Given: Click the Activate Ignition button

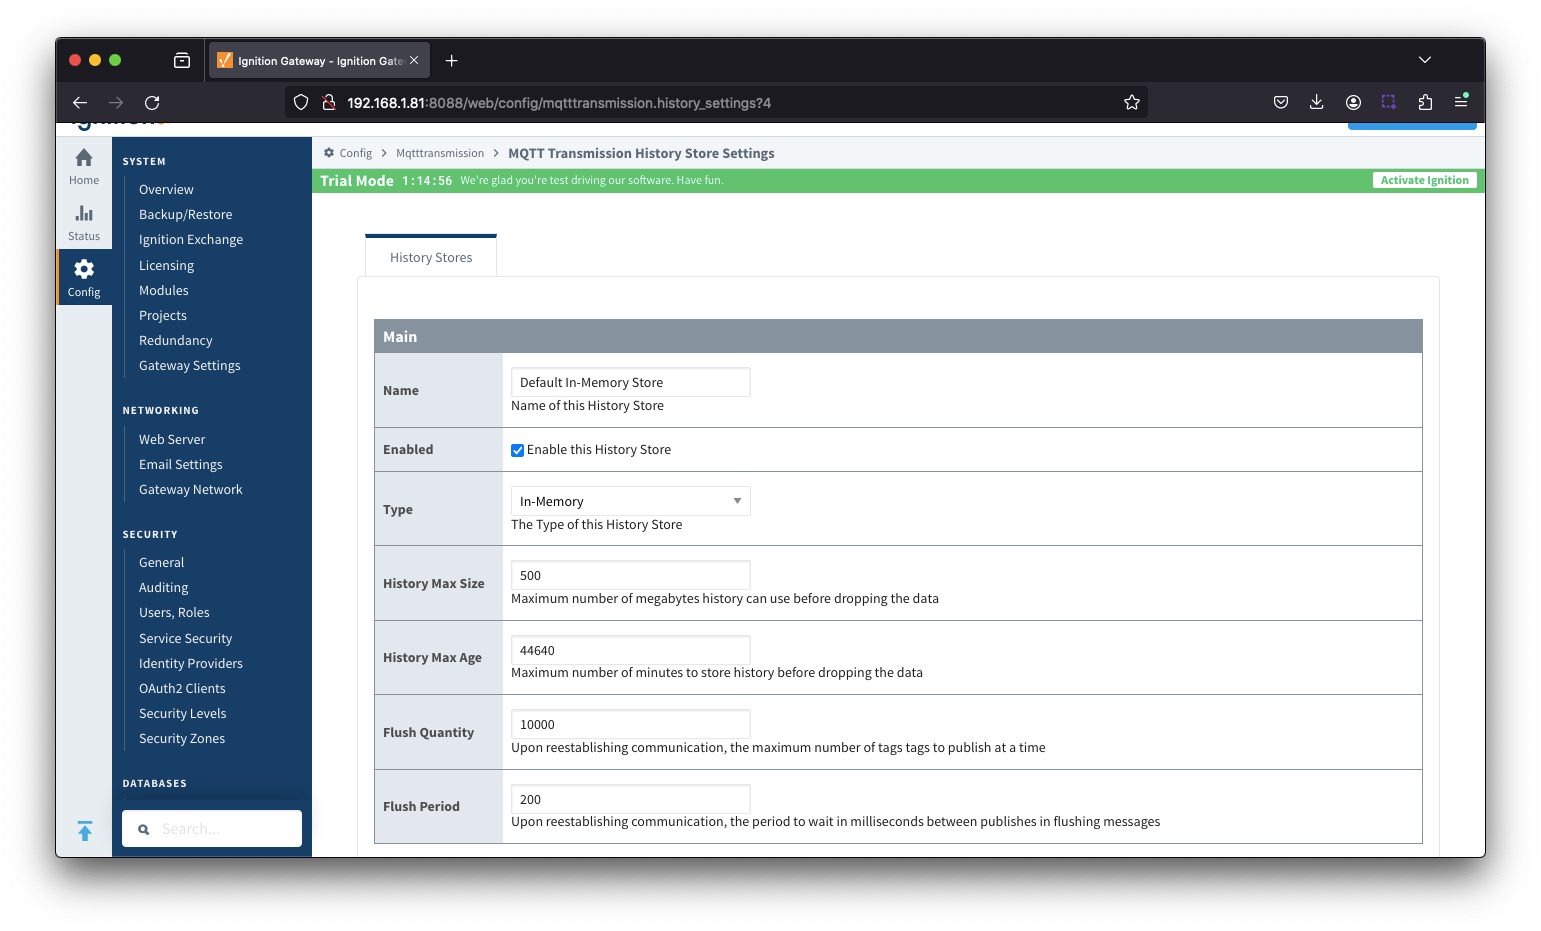Looking at the screenshot, I should tap(1424, 180).
